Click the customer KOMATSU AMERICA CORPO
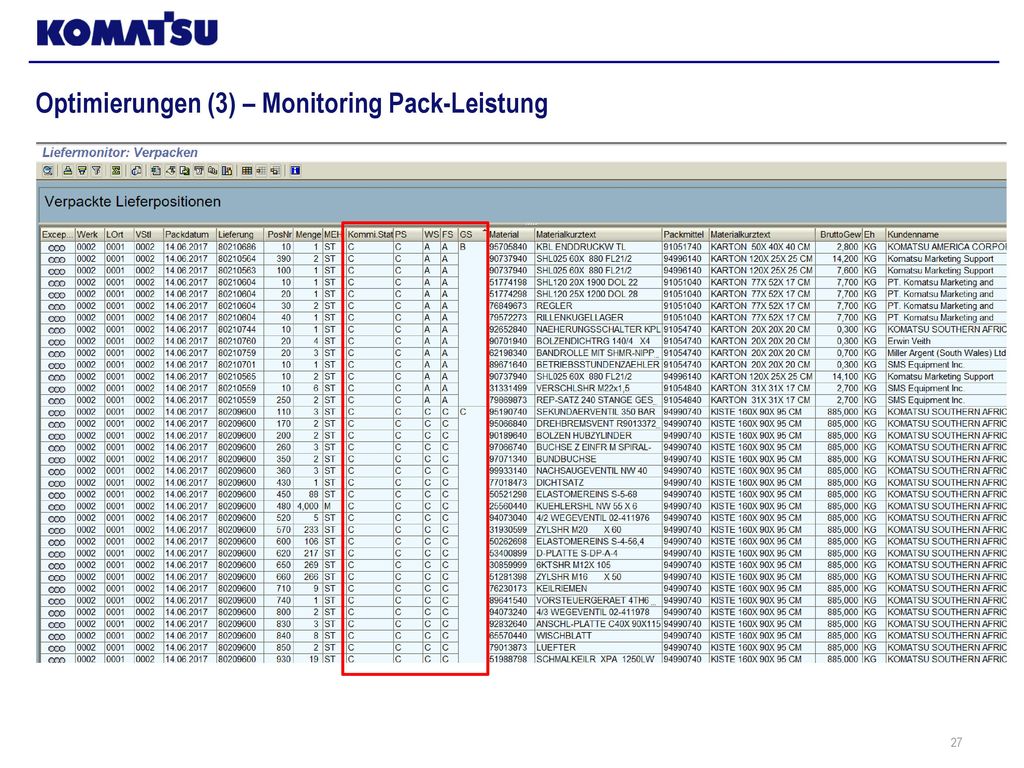This screenshot has width=1024, height=768. (x=946, y=248)
